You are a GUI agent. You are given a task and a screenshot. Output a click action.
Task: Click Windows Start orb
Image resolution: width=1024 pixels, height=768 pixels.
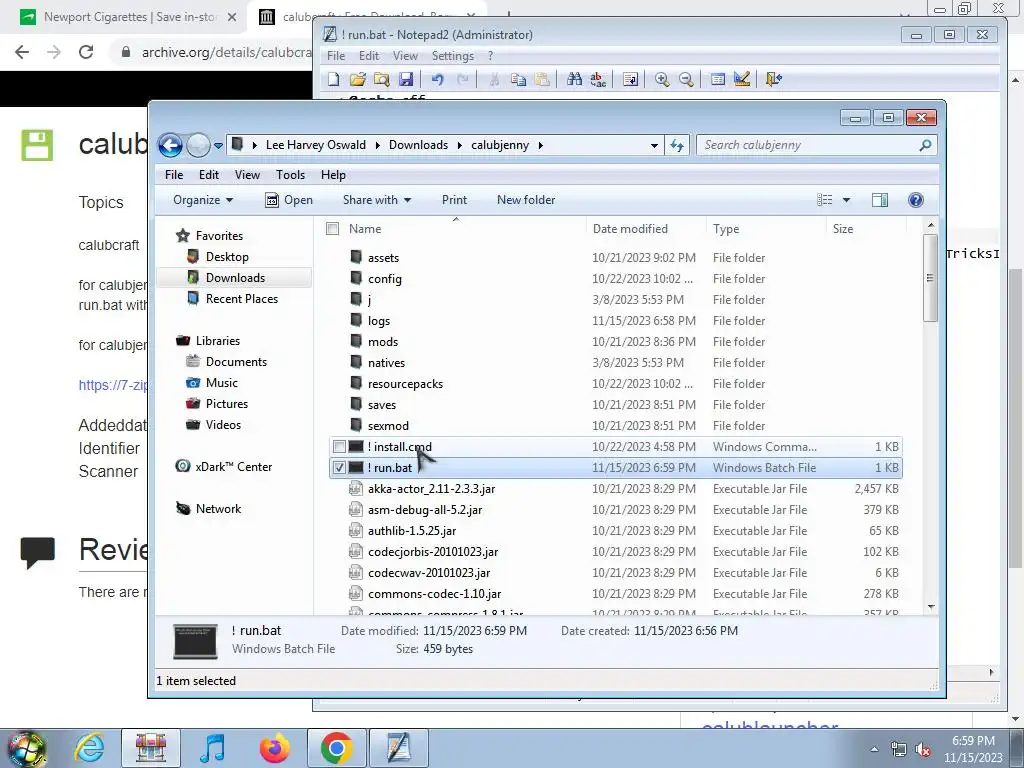click(x=27, y=748)
